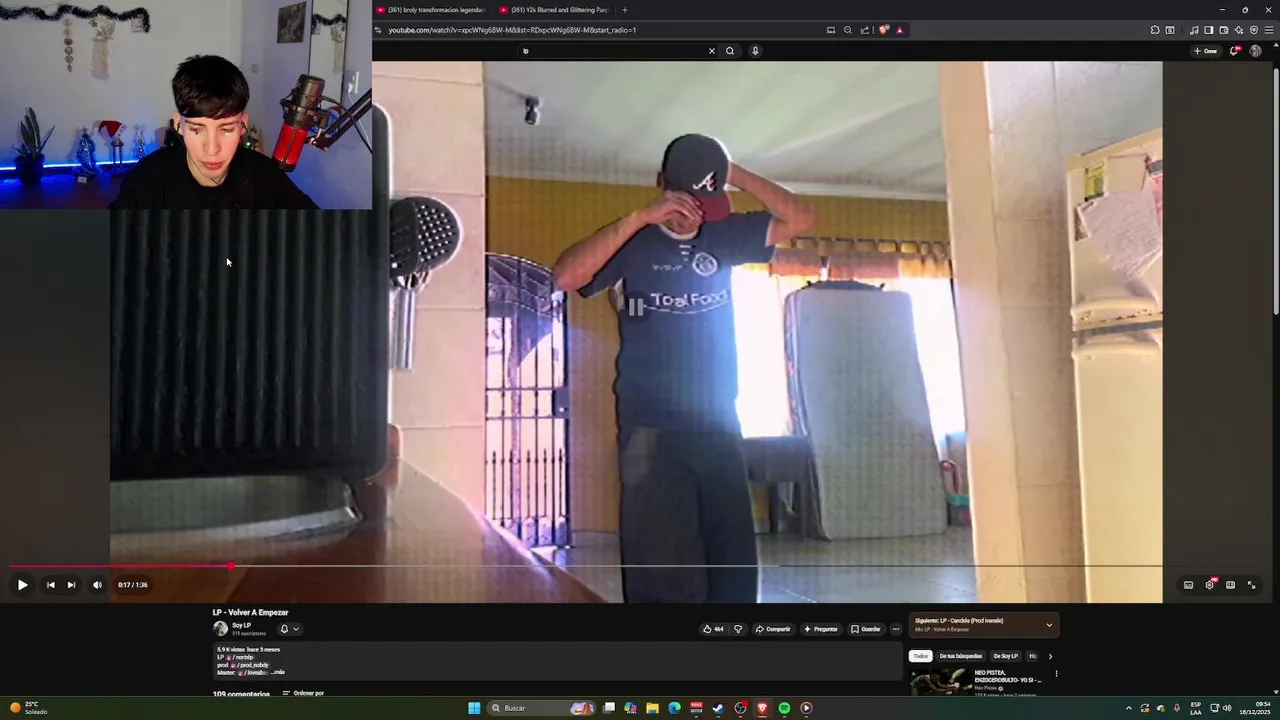Open the NEO PISTEA suggested video thumbnail

[x=940, y=681]
